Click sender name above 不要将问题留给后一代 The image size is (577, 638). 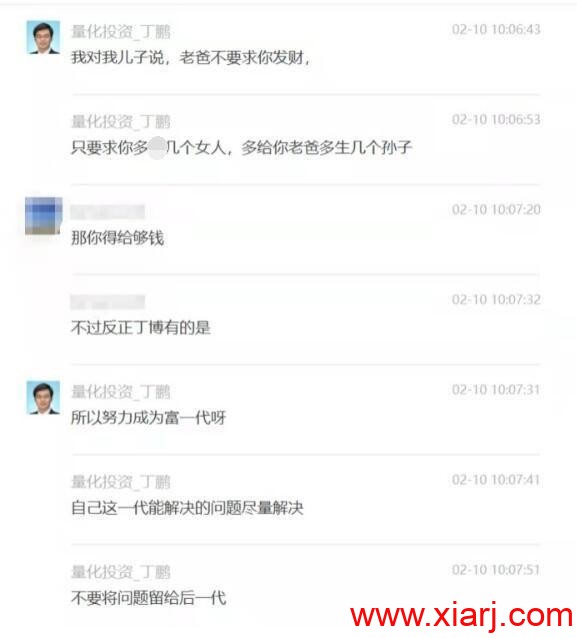click(121, 572)
